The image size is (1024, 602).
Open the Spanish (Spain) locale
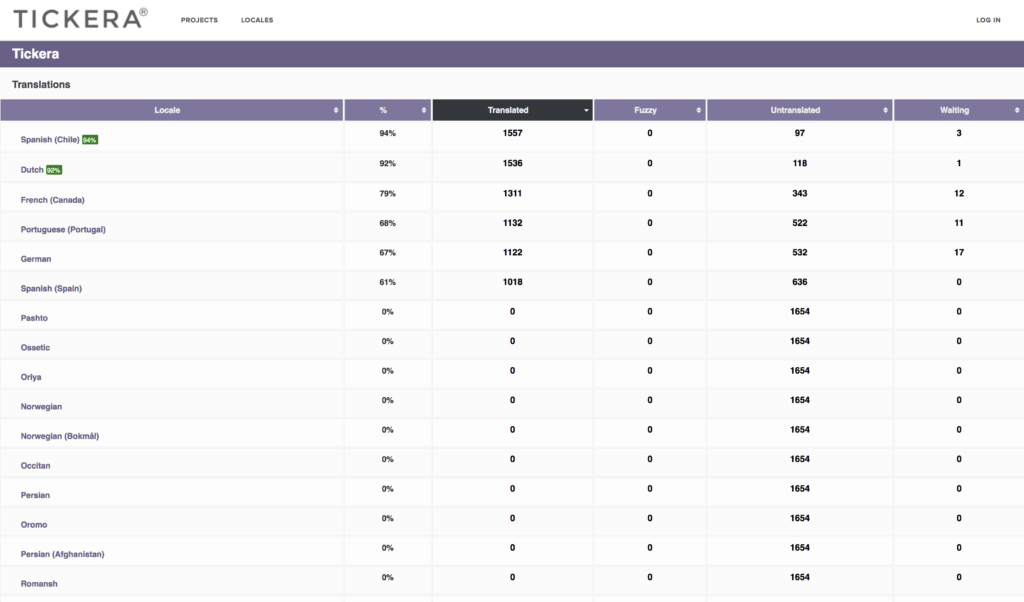point(51,288)
